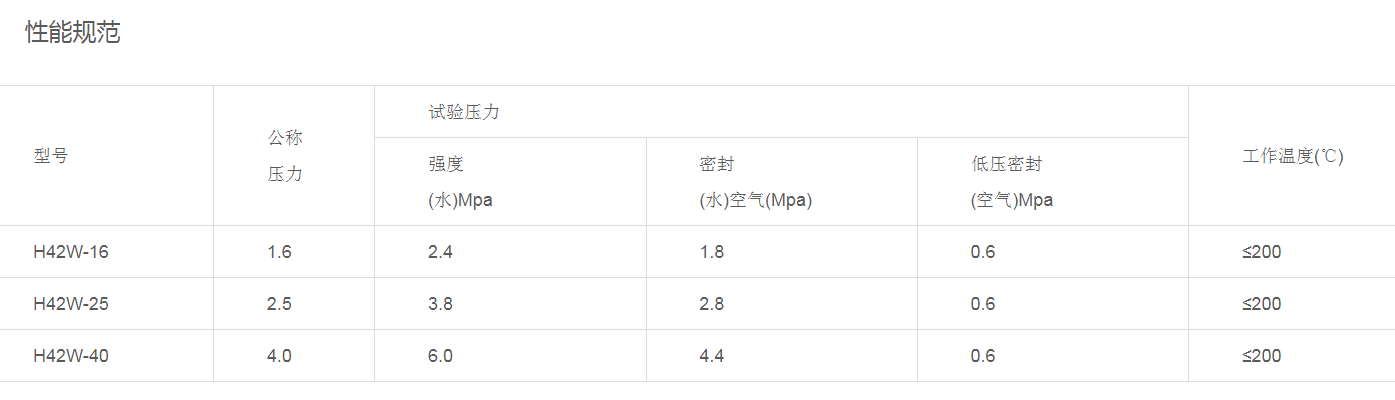This screenshot has width=1395, height=400.
Task: Click nominal pressure value 2.5
Action: click(x=279, y=304)
